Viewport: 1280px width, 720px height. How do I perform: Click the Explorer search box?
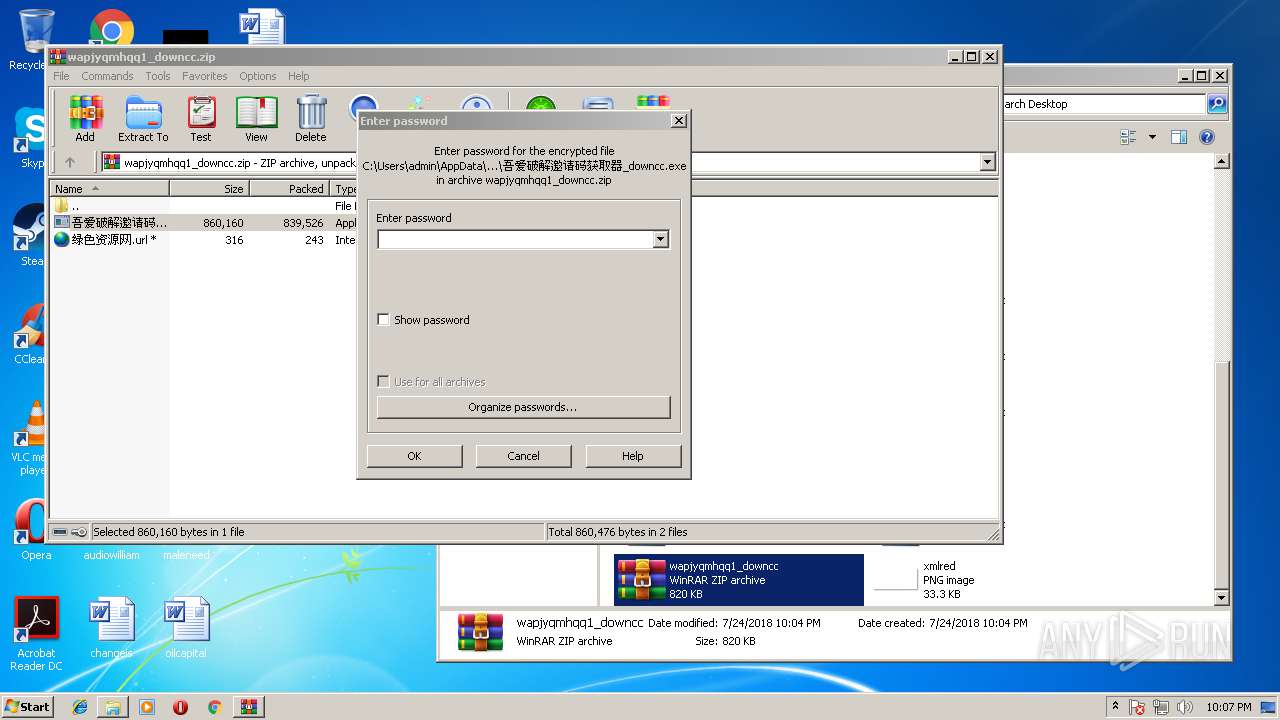[x=1103, y=104]
